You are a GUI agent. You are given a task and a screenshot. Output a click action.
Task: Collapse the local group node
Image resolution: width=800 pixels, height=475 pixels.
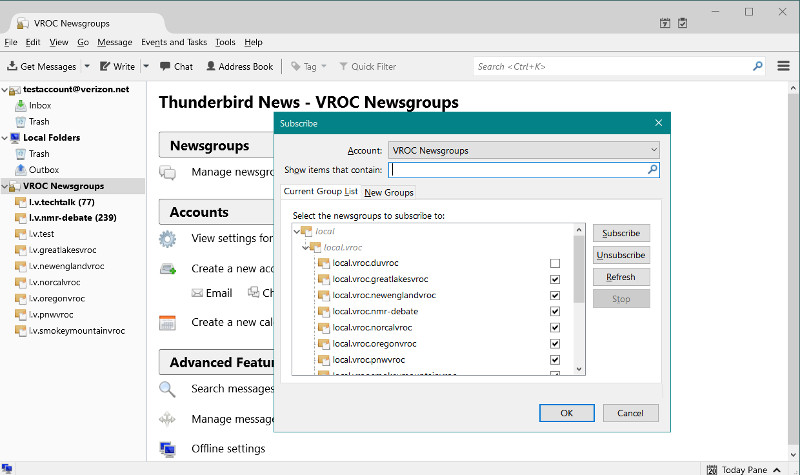click(297, 231)
